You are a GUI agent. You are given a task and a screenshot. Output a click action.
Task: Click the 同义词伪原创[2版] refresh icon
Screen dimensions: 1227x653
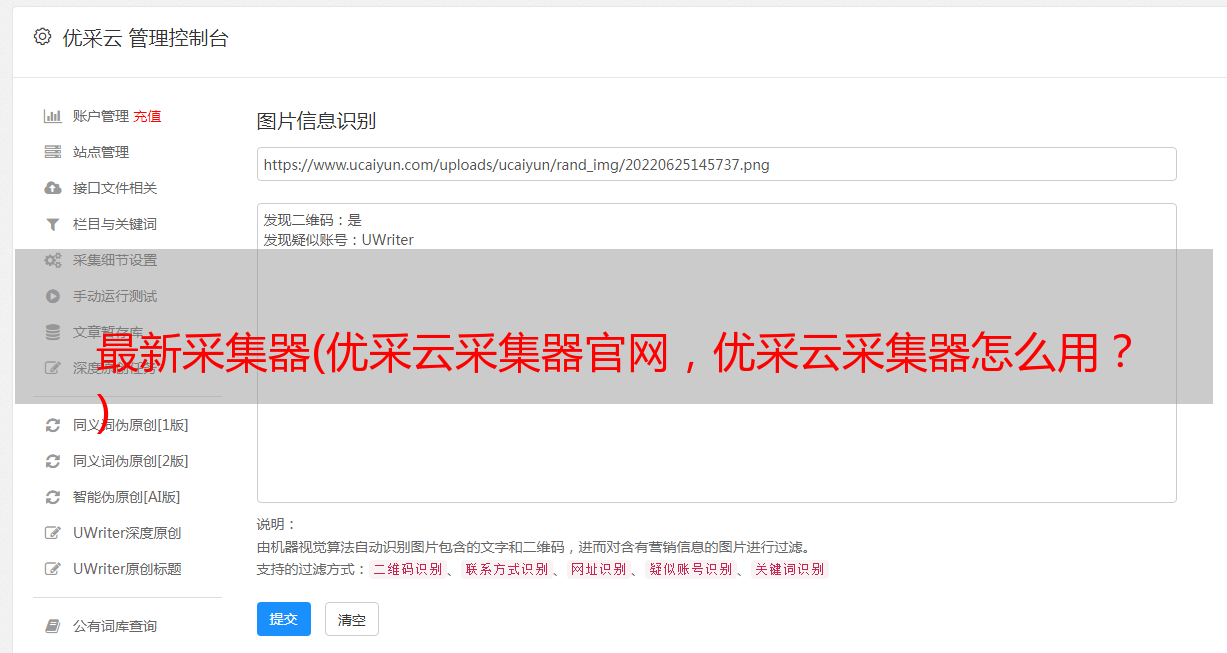click(53, 461)
